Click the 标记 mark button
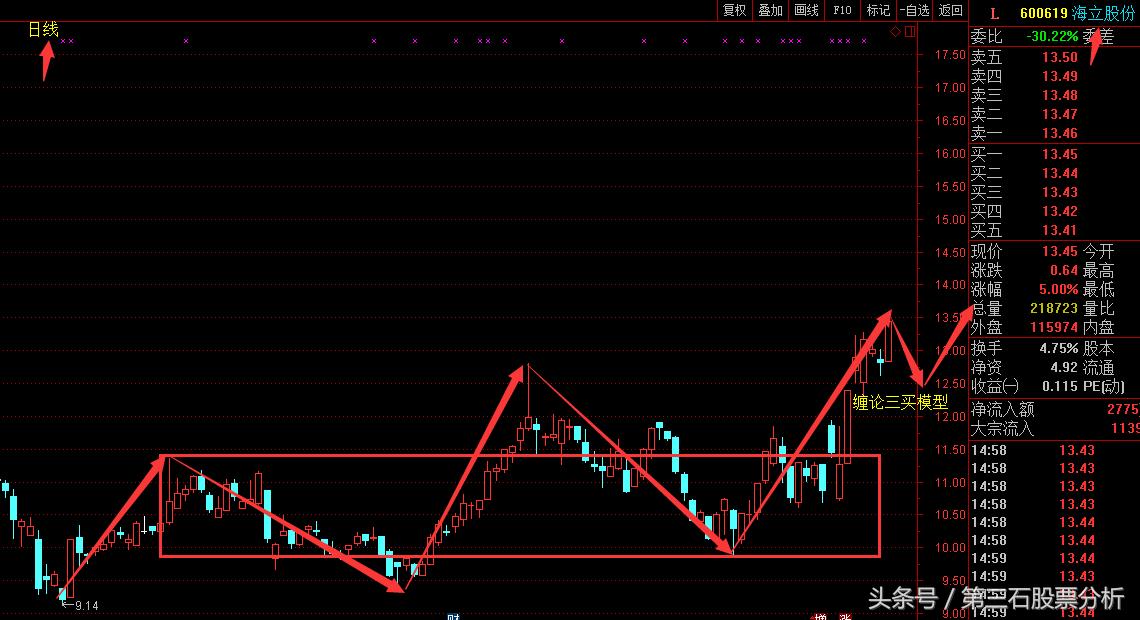This screenshot has width=1140, height=620. 878,10
